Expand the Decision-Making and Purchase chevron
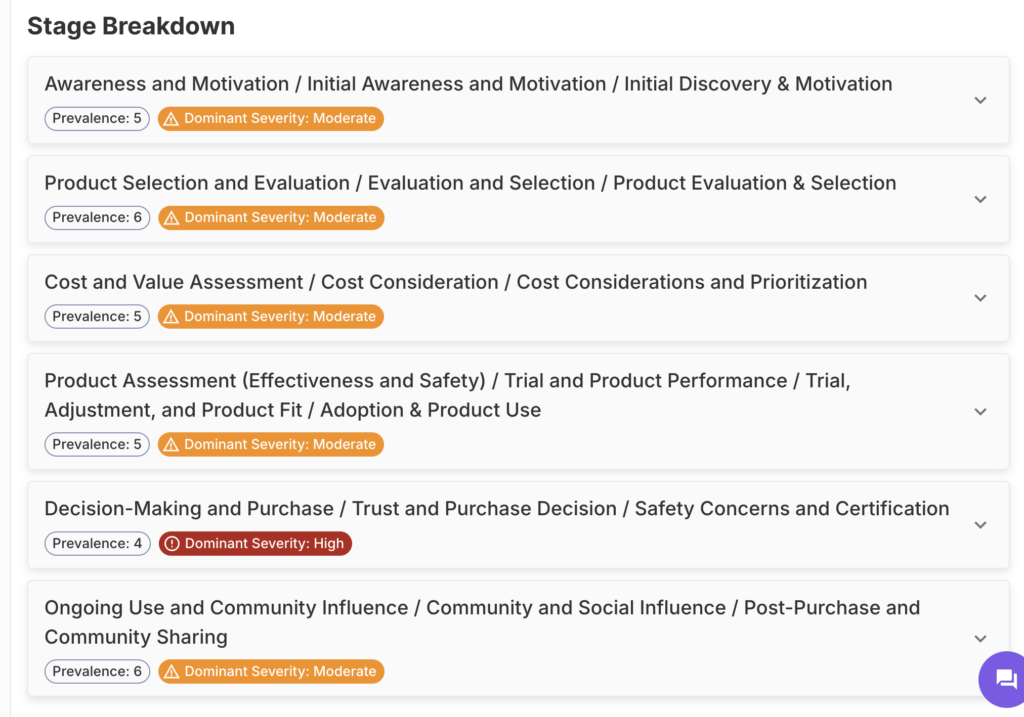 980,525
